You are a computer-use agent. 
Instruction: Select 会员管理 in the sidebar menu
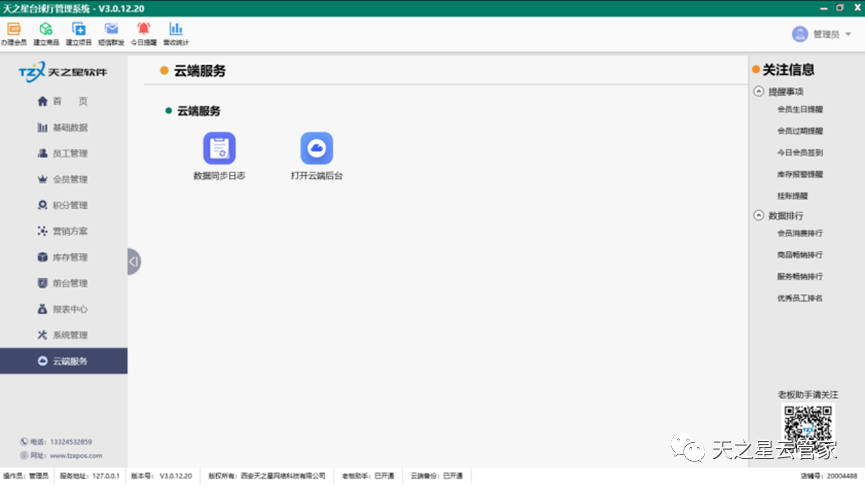69,180
